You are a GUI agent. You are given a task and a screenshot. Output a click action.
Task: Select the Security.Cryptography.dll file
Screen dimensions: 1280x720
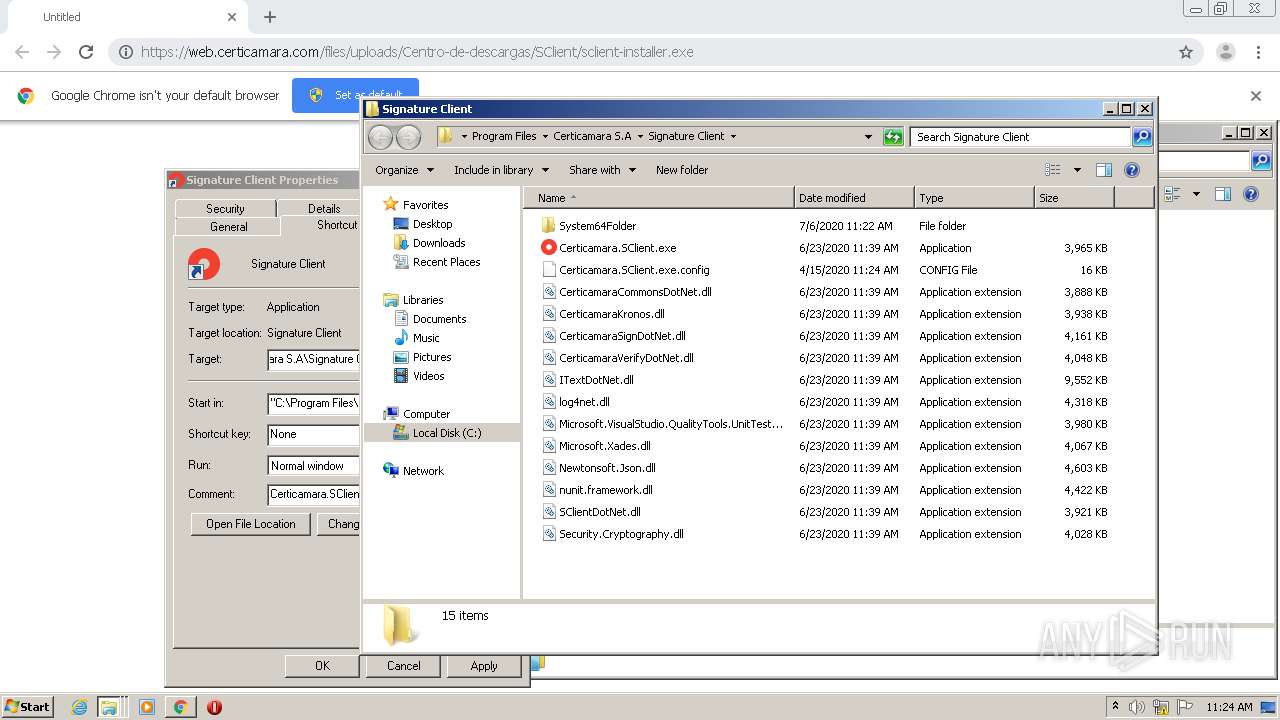pos(621,534)
